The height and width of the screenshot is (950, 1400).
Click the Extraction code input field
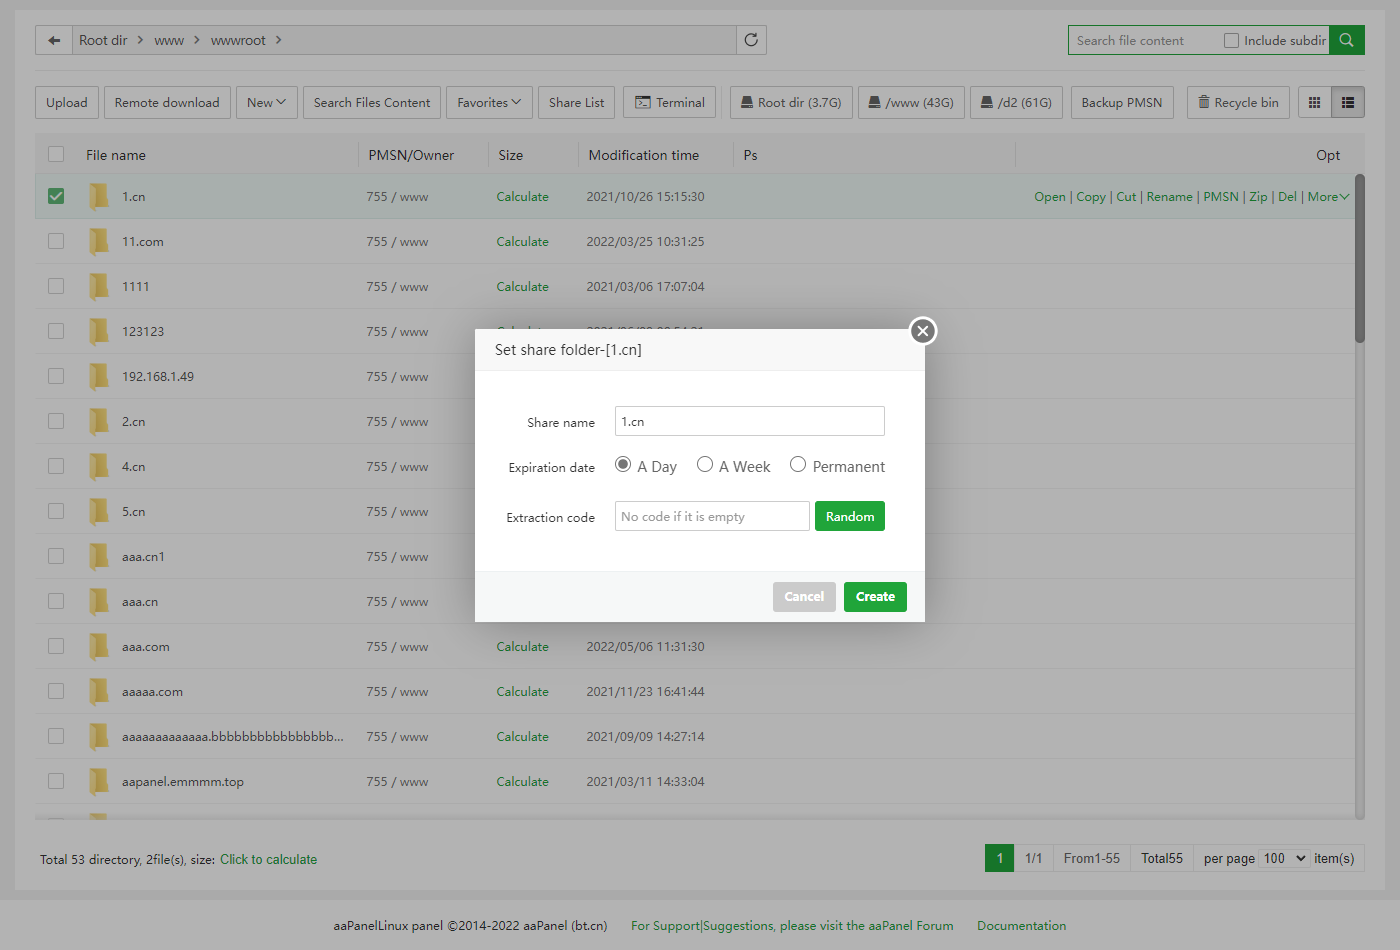pyautogui.click(x=711, y=516)
